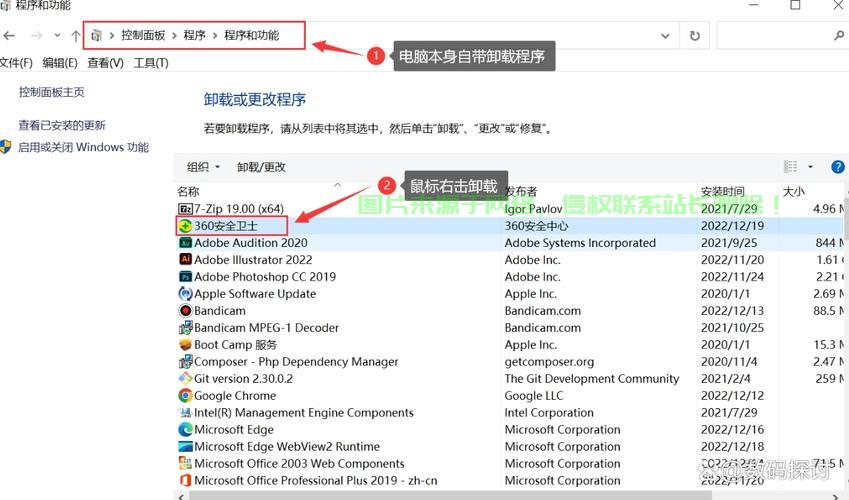The width and height of the screenshot is (849, 500).
Task: Click the Git version 2.30.0.2 icon
Action: click(185, 379)
